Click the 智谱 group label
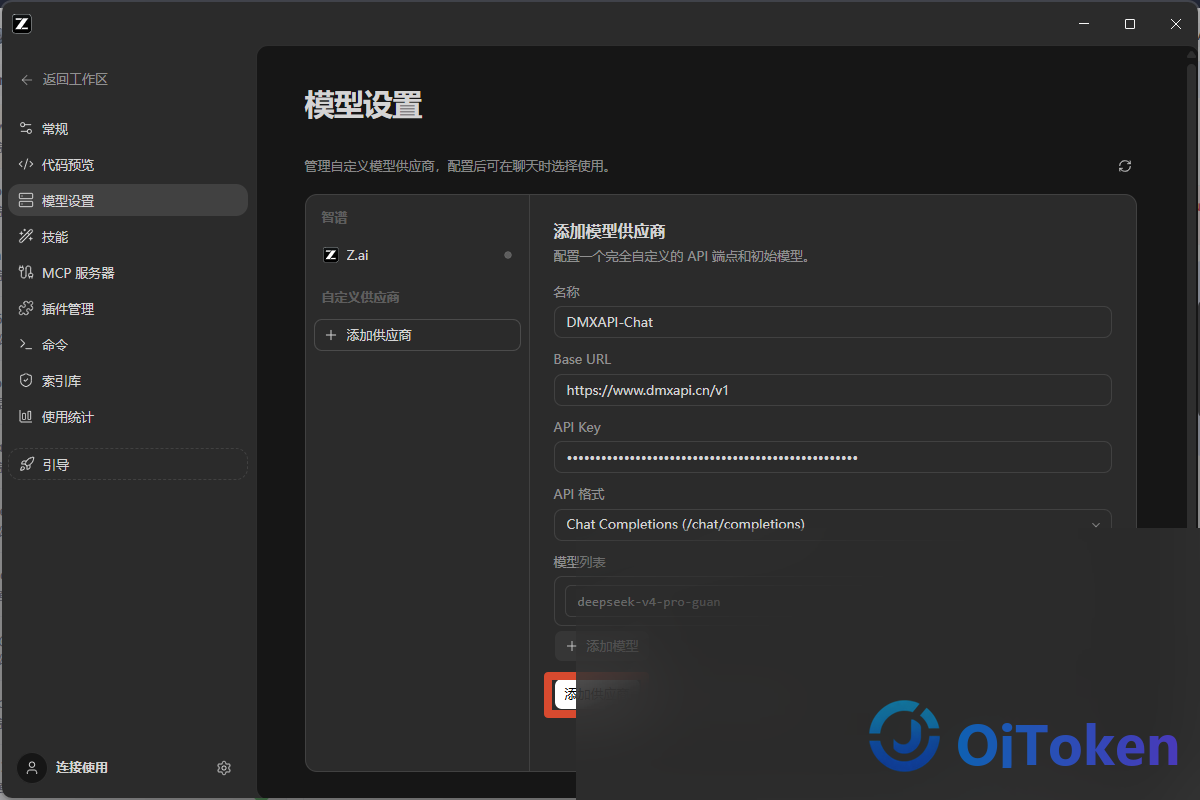The width and height of the screenshot is (1200, 800). (334, 217)
